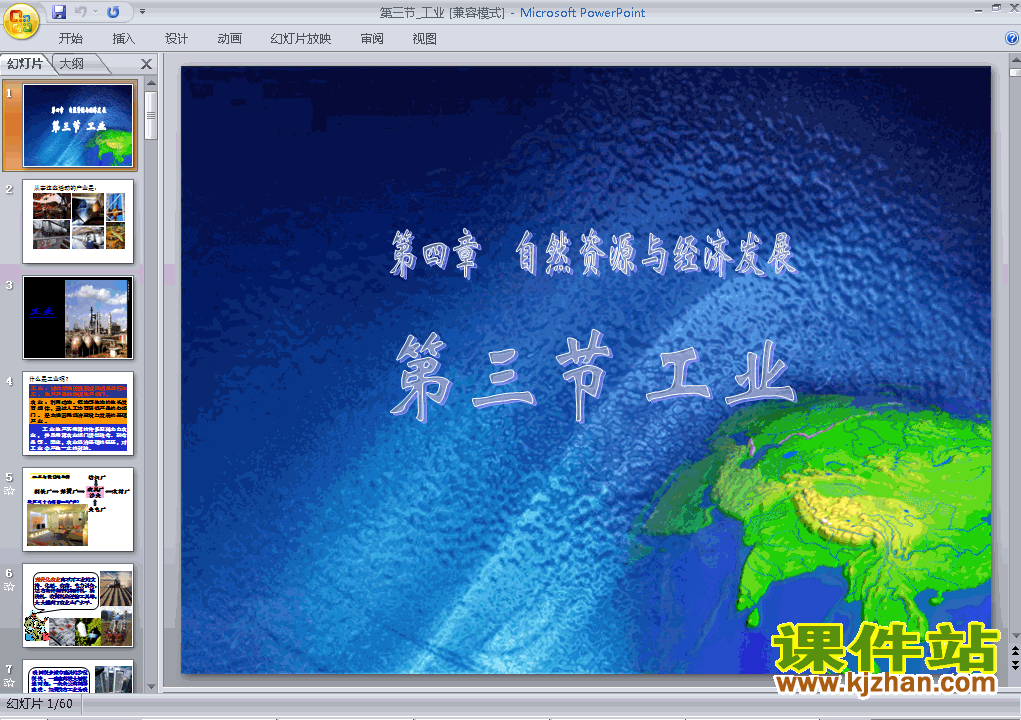Screen dimensions: 1021x720
Task: Select slide 1 thumbnail
Action: point(78,125)
